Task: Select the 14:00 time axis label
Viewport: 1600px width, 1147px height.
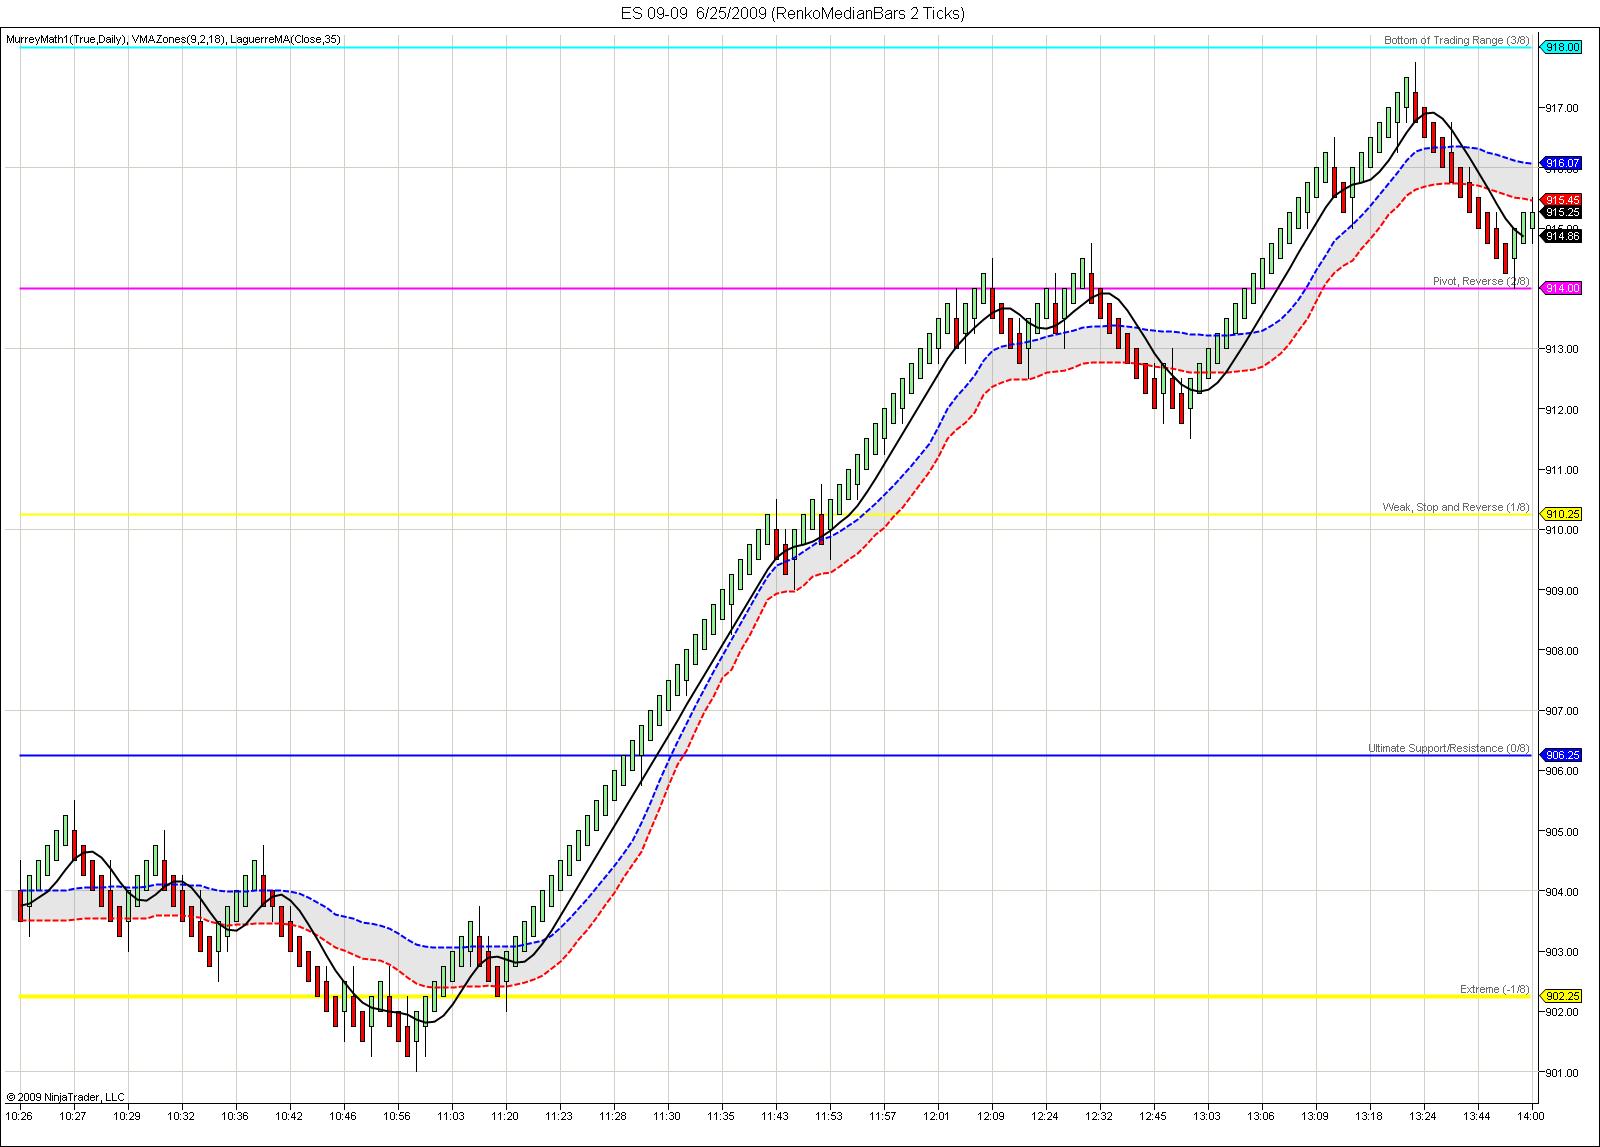Action: click(x=1531, y=1116)
